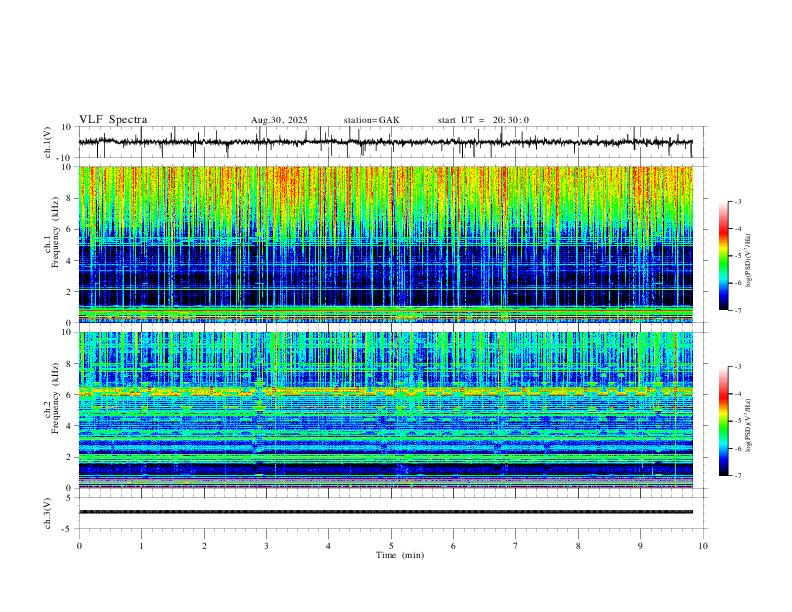Click the time axis tick label '5'
Viewport: 792px width, 612px height.
(391, 546)
